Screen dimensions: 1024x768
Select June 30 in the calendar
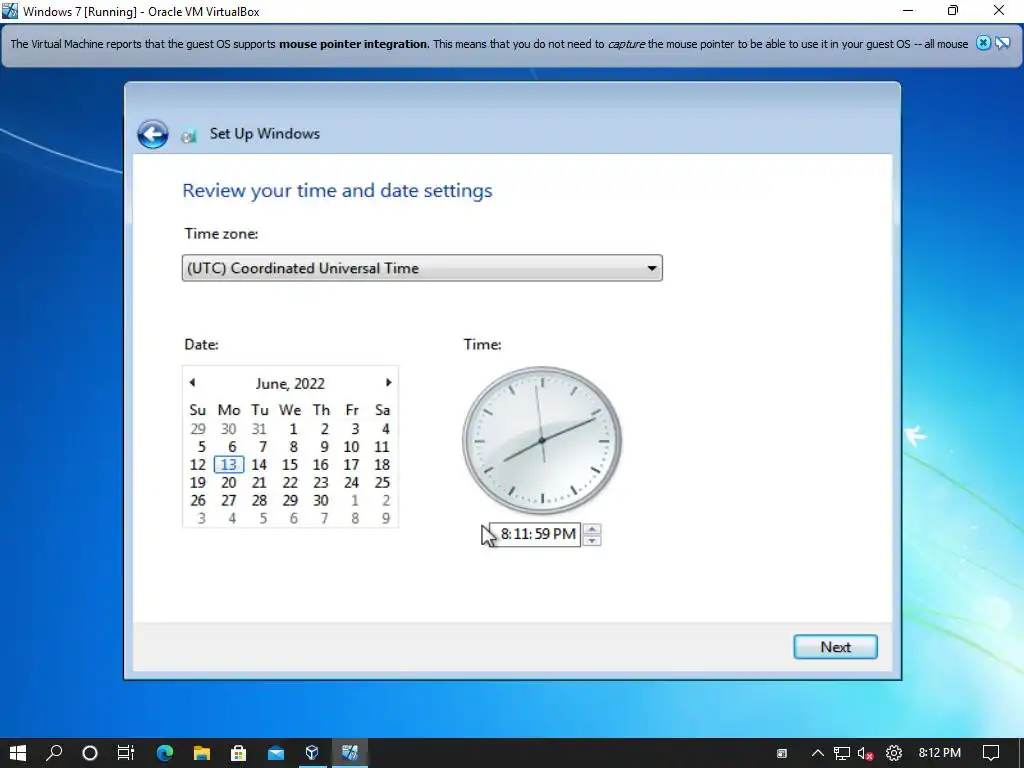[321, 500]
